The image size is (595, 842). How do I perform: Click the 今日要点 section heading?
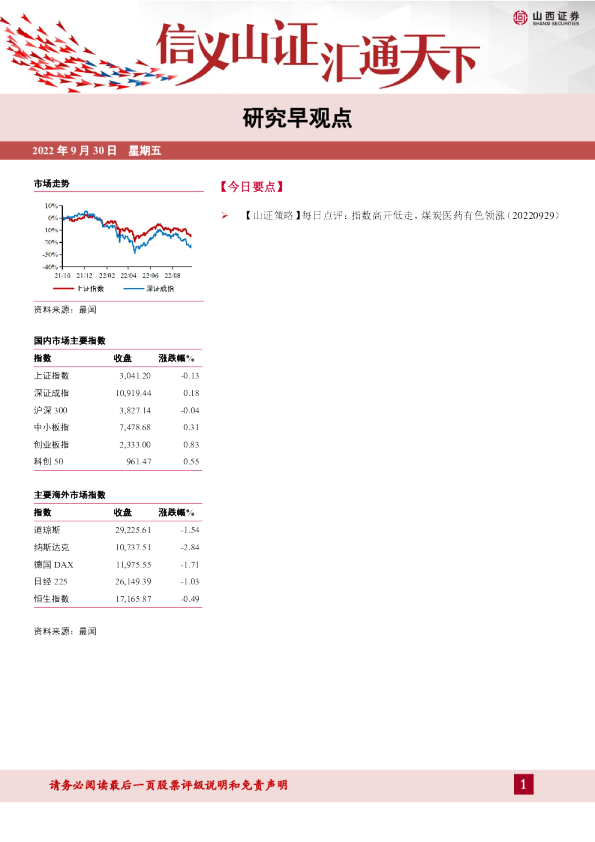pos(252,187)
